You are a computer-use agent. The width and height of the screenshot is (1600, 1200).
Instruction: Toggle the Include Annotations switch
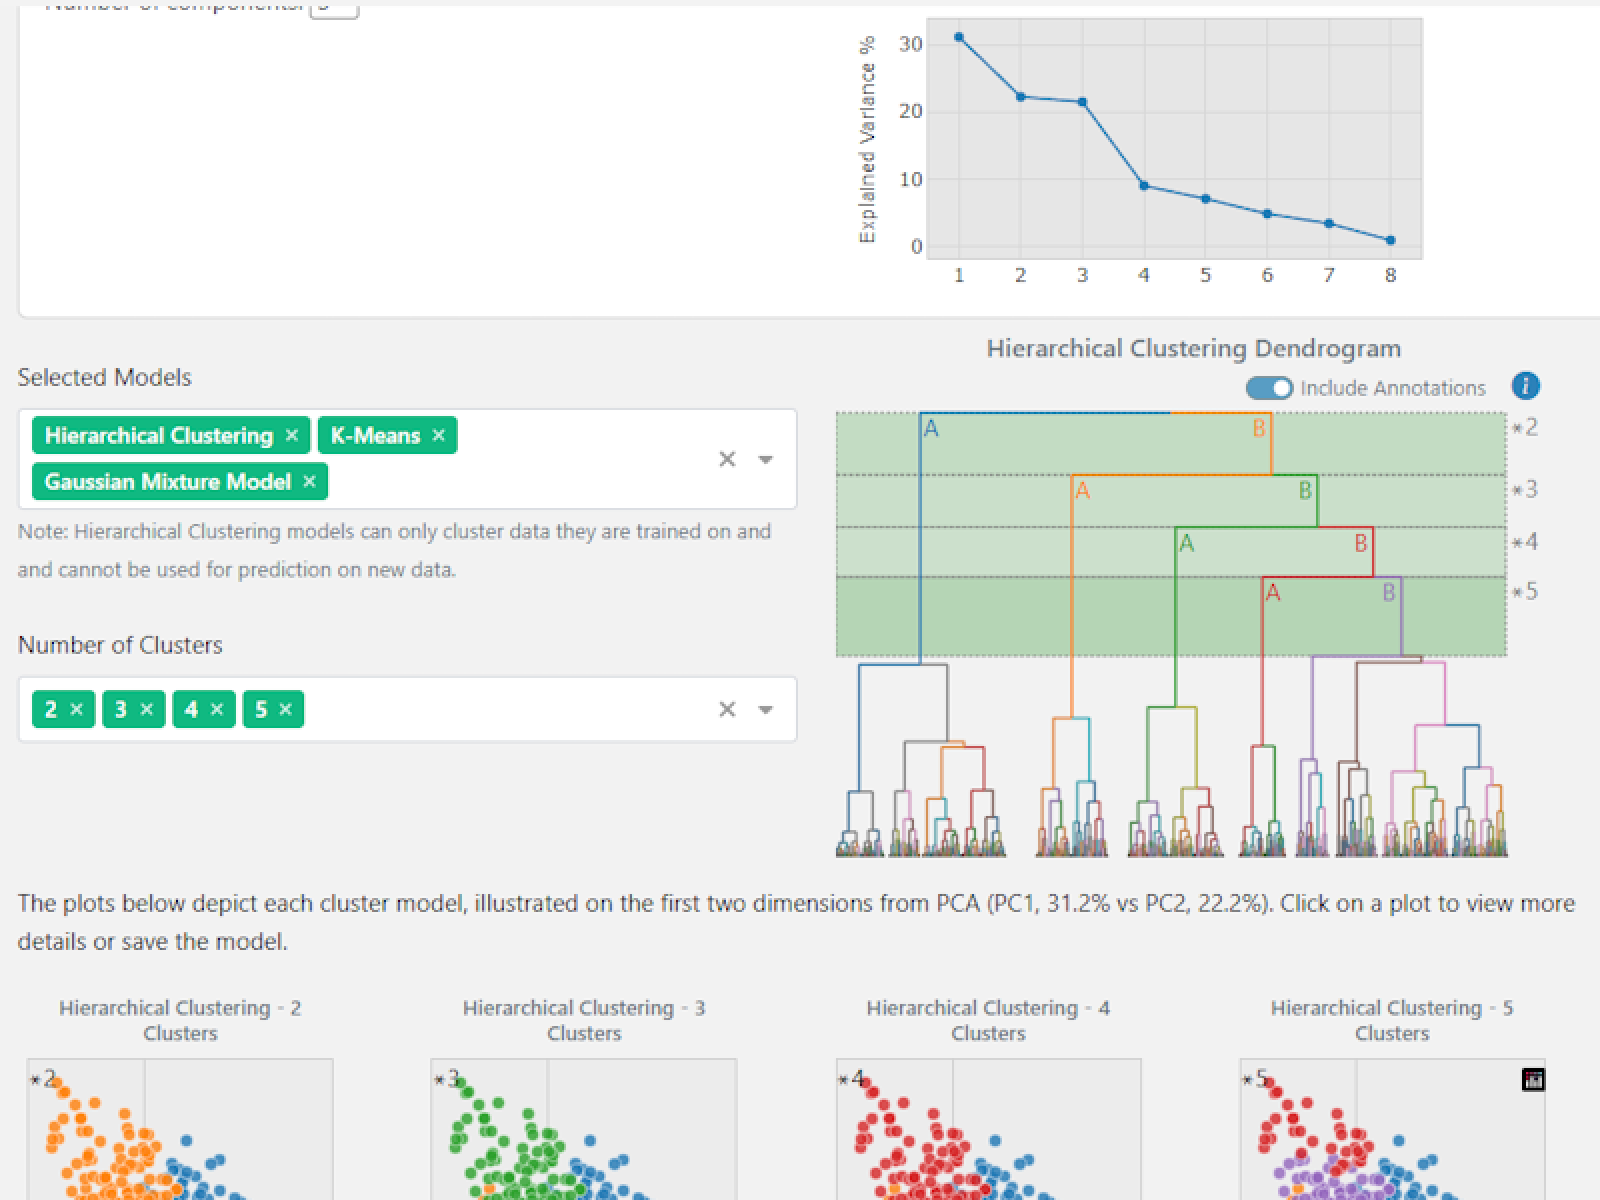click(1269, 388)
